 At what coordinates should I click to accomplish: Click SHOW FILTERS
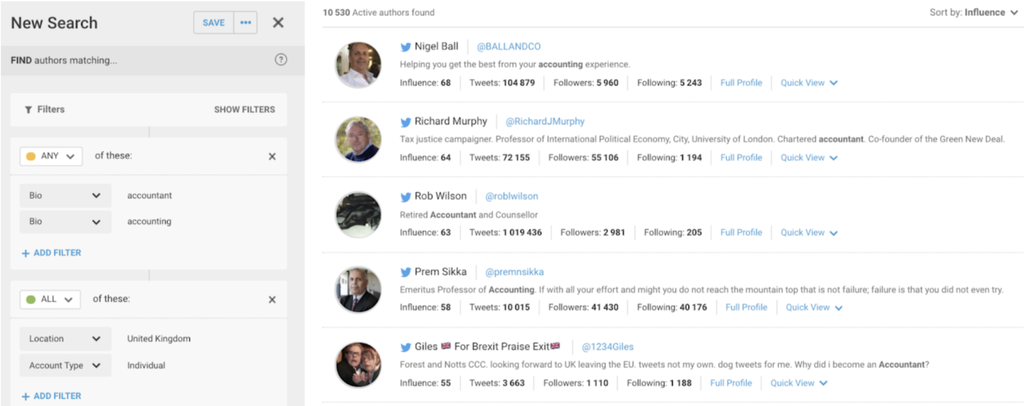tap(244, 110)
